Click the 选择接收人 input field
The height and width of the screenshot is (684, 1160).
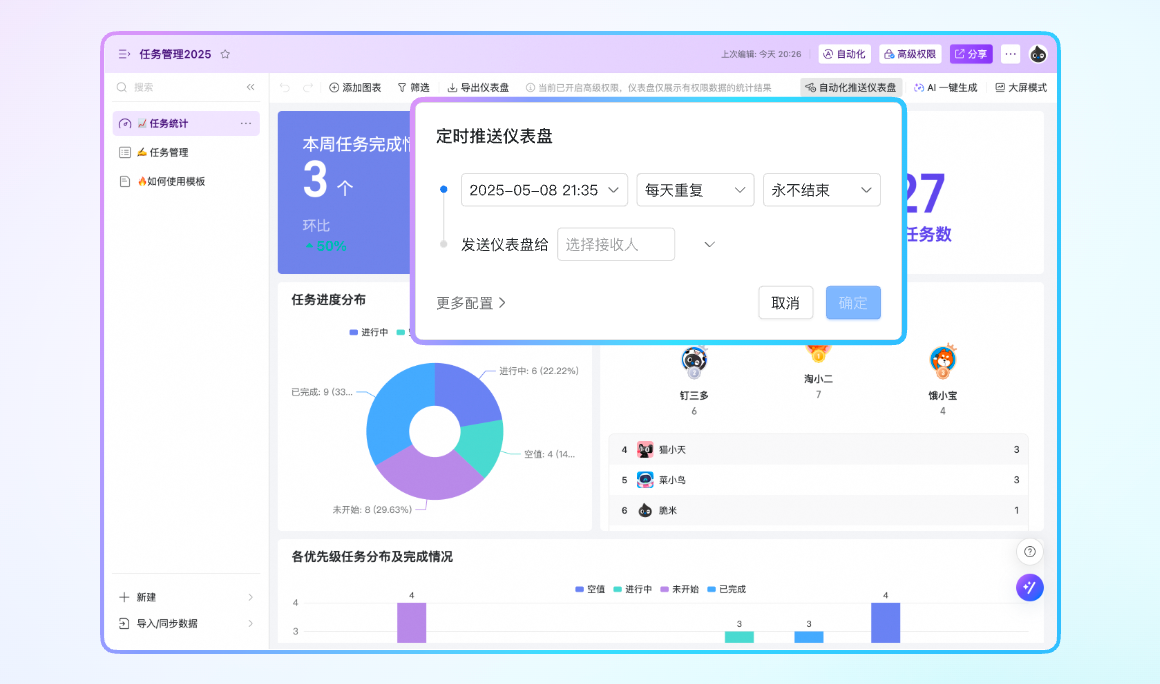(616, 244)
